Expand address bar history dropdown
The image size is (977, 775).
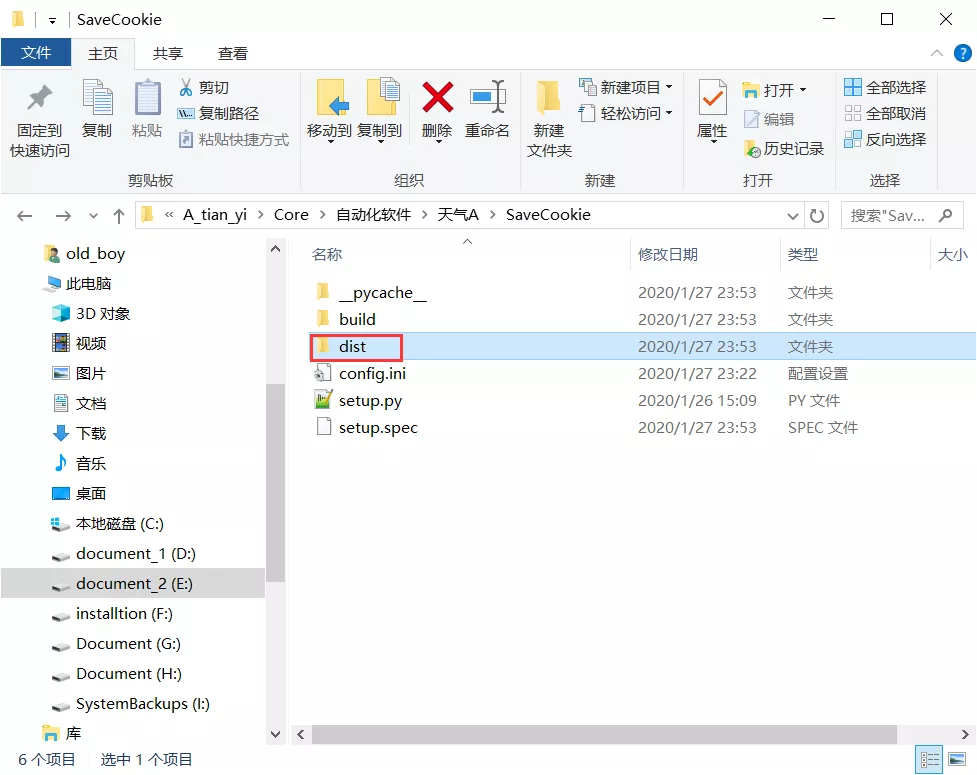[793, 216]
